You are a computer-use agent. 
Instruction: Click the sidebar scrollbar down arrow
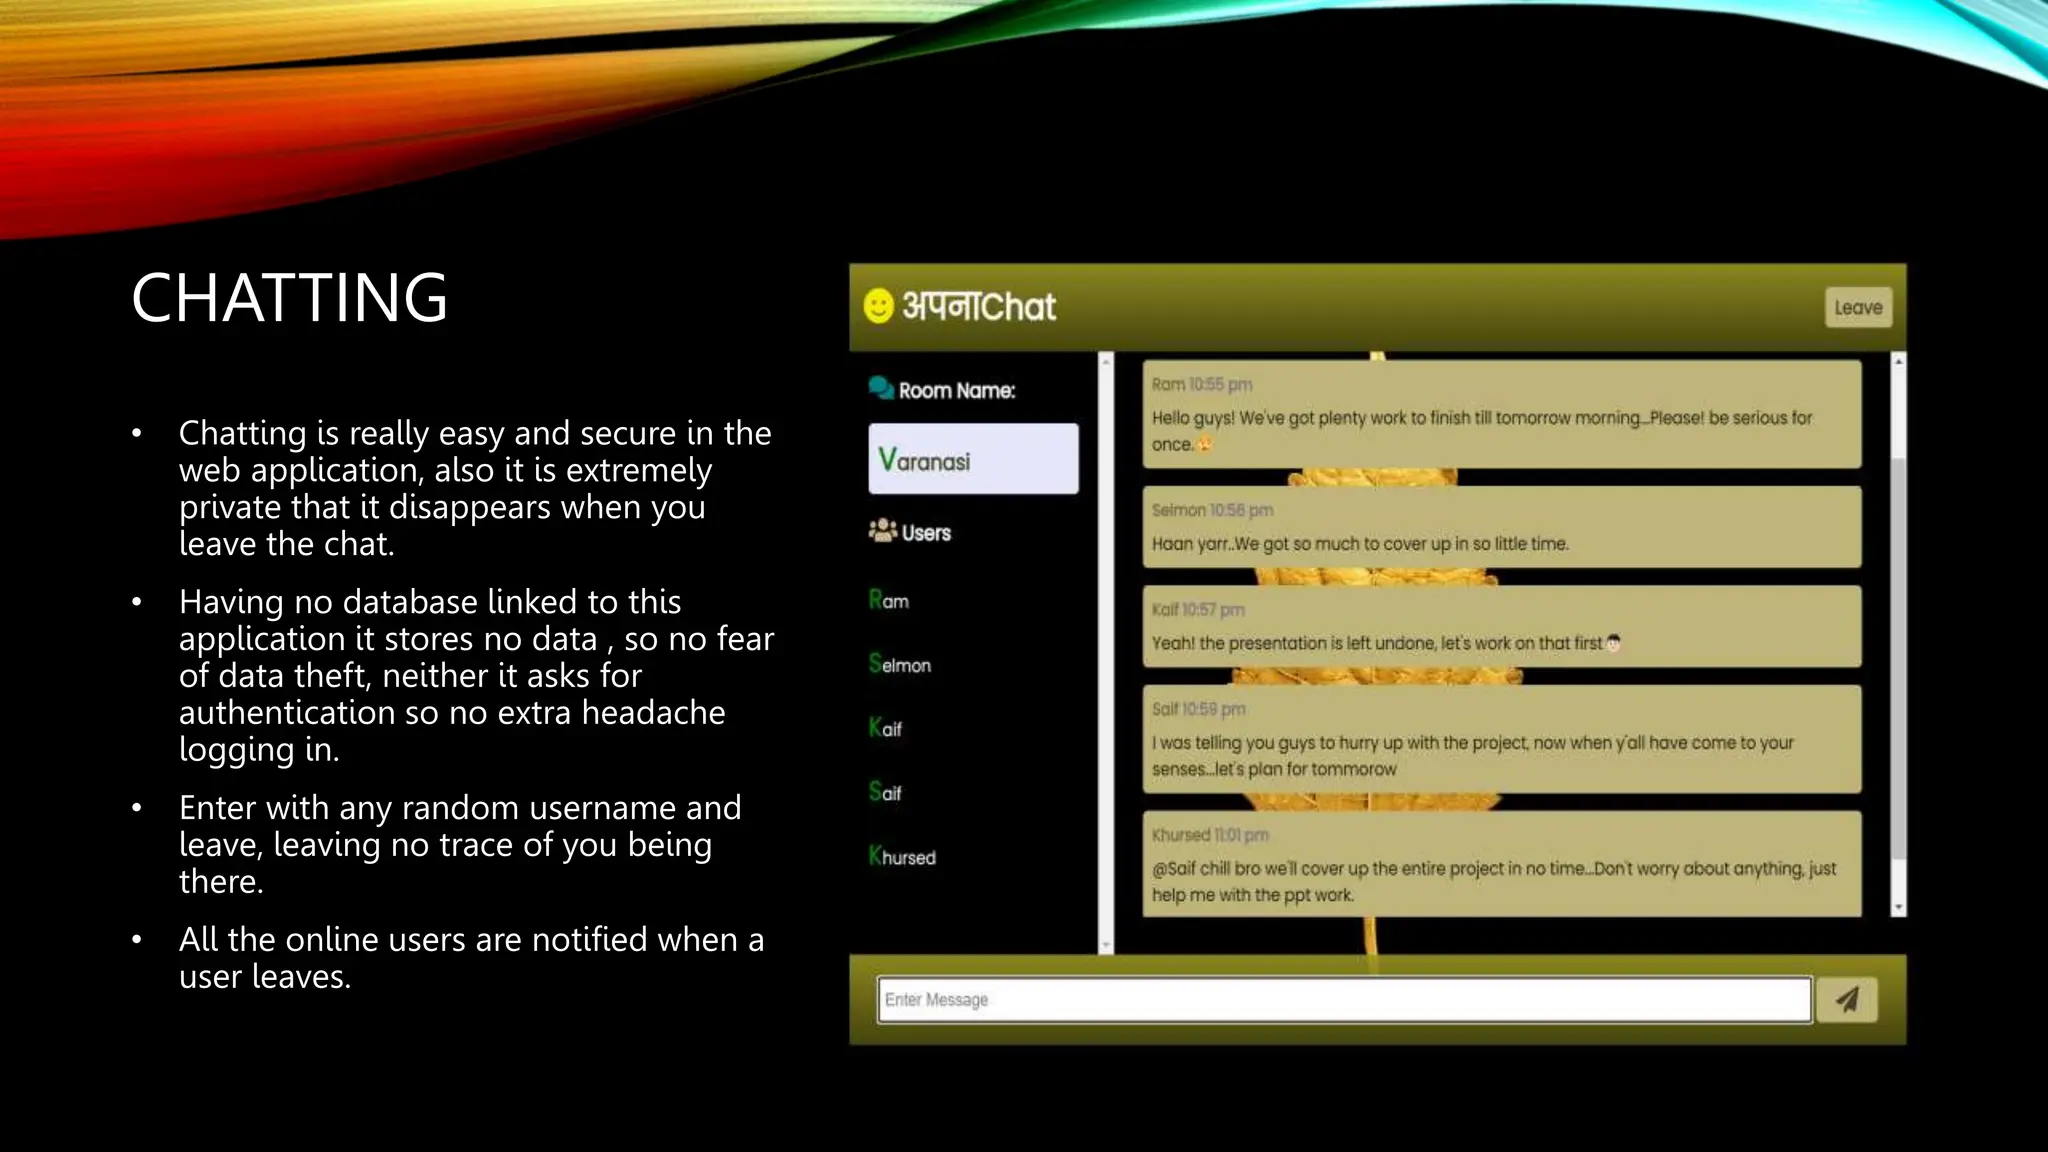[1106, 945]
